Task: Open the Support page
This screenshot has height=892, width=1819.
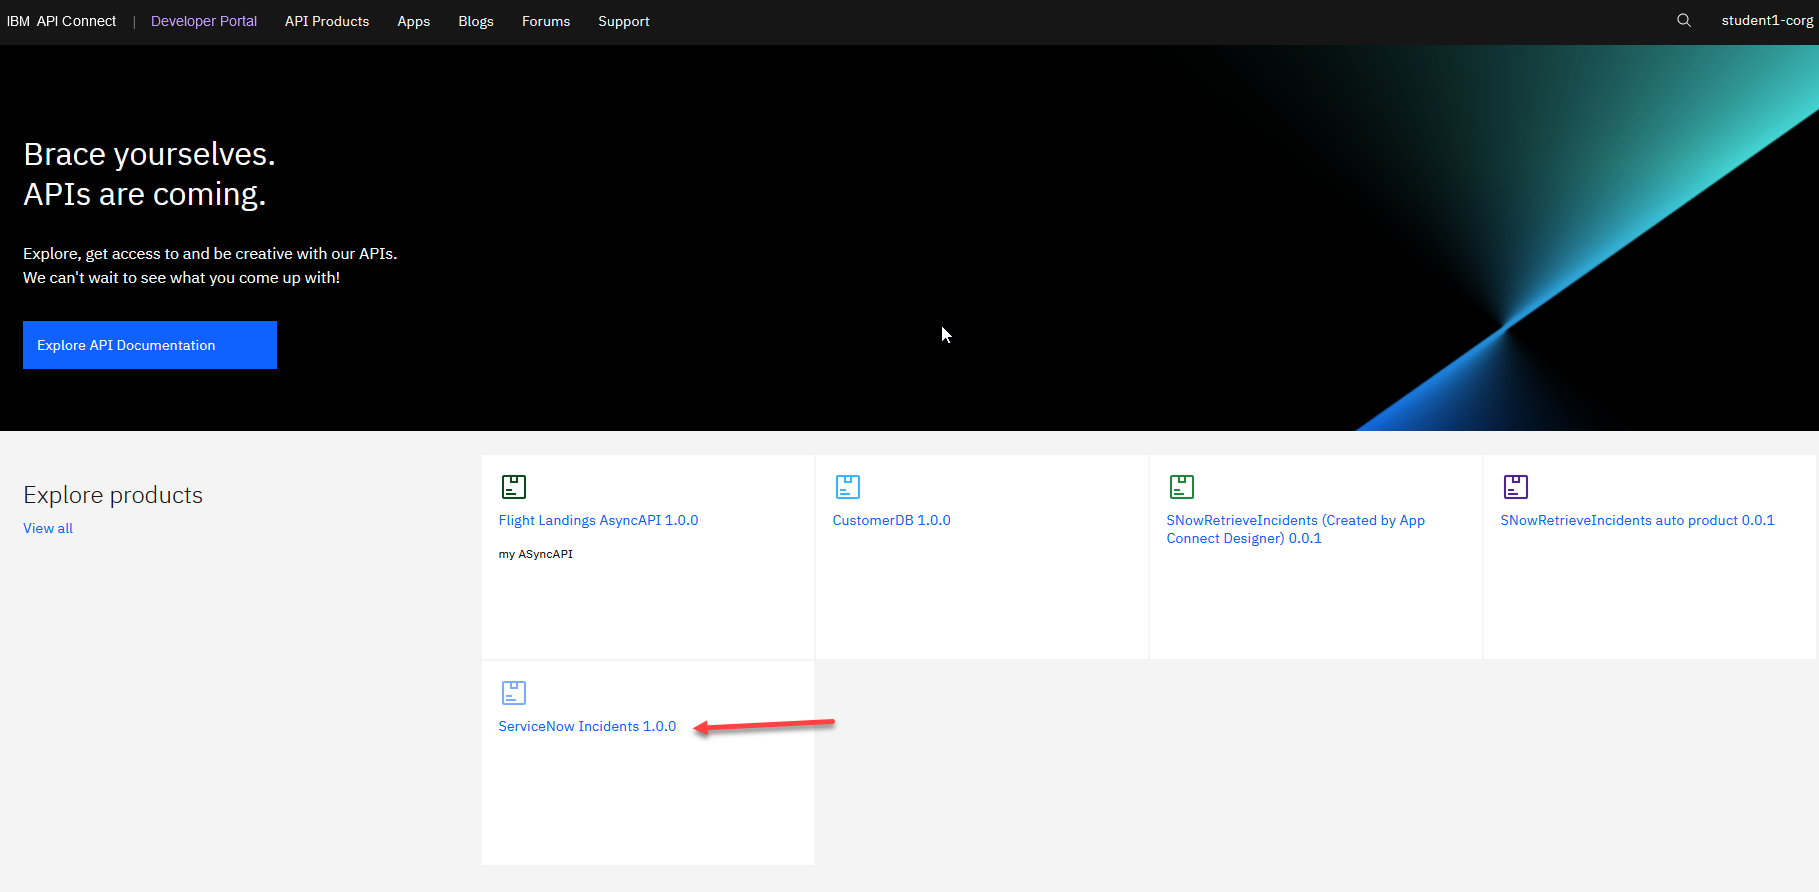Action: tap(623, 21)
